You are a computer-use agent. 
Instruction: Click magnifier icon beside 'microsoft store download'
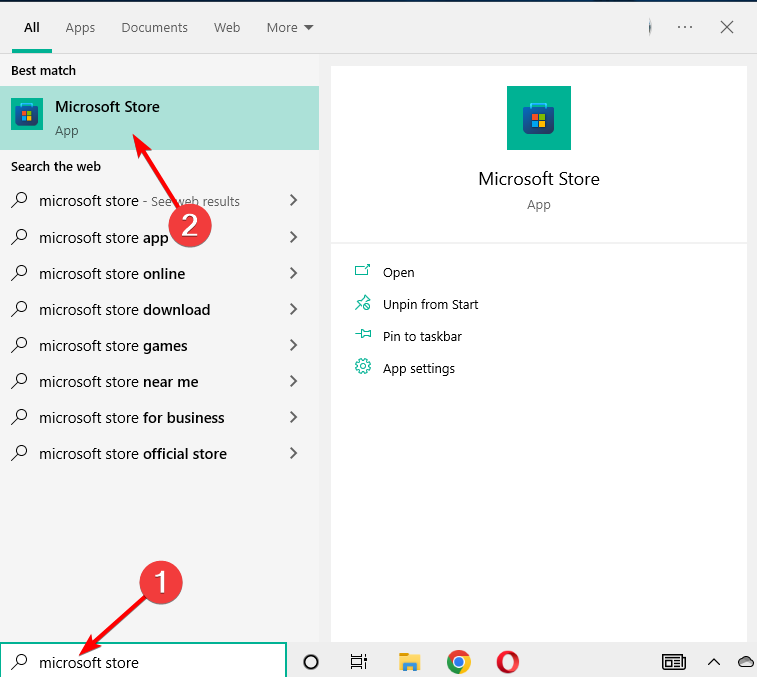(19, 308)
